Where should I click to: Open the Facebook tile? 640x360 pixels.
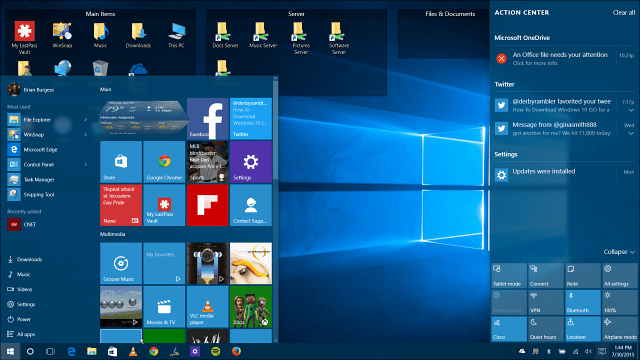(207, 118)
